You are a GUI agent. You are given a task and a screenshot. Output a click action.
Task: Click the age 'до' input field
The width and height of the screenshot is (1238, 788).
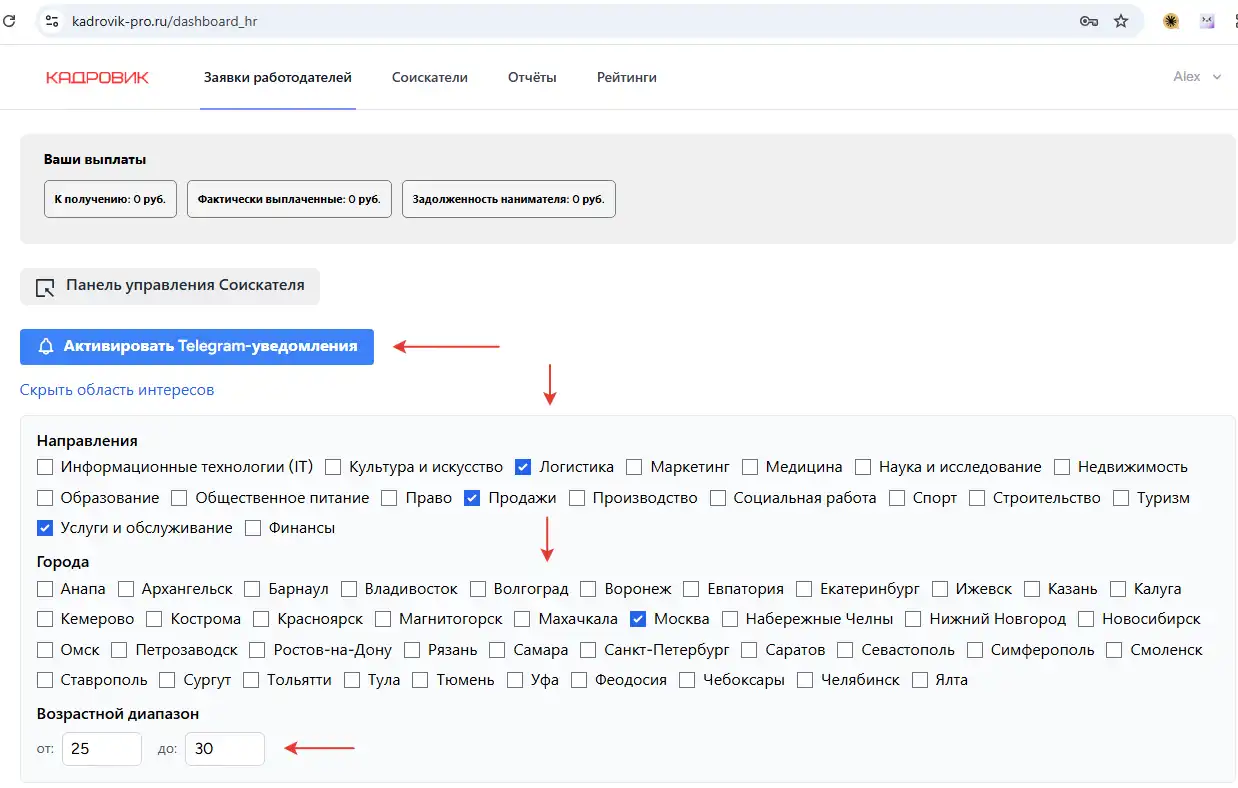tap(224, 749)
